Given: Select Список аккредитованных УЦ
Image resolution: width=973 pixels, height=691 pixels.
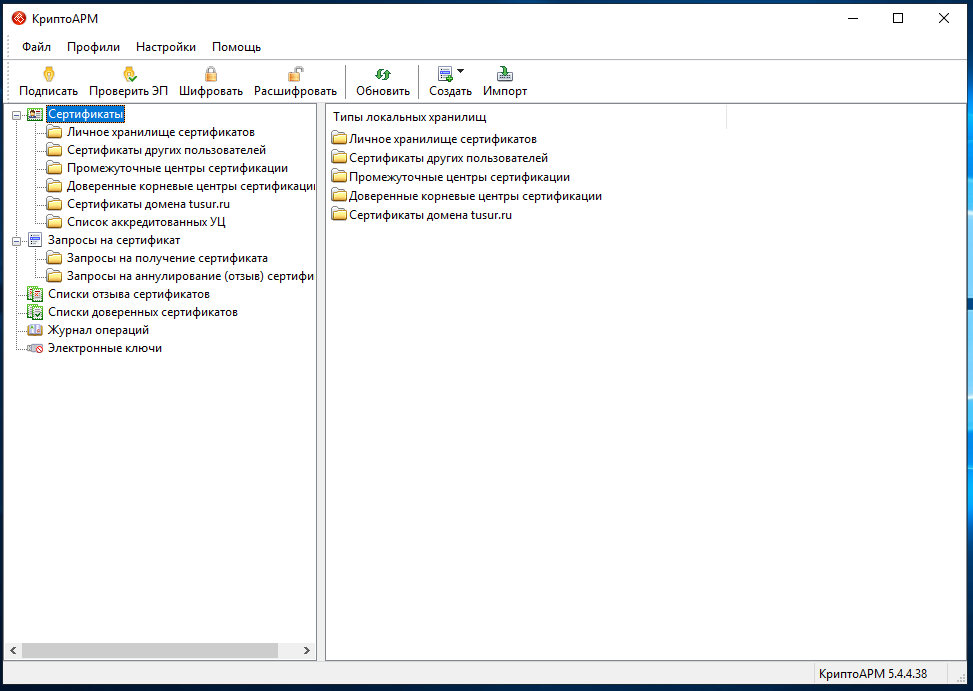Looking at the screenshot, I should tap(146, 222).
